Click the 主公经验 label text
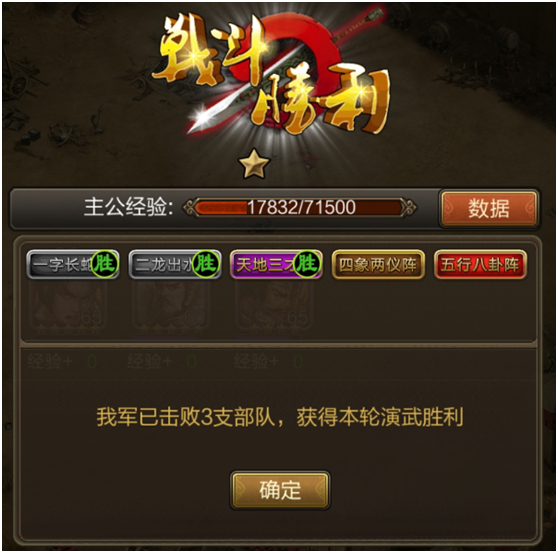 coord(128,207)
